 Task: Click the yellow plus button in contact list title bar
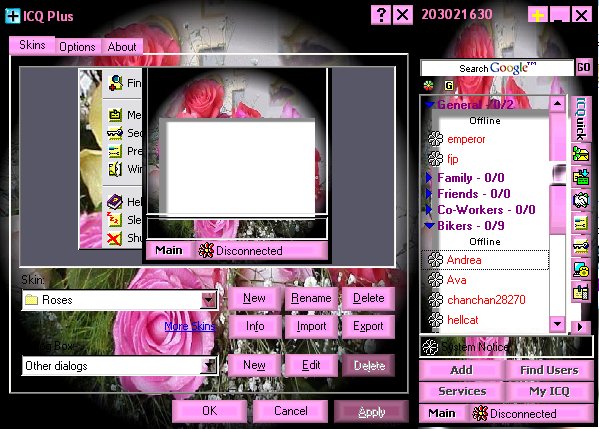[x=538, y=16]
